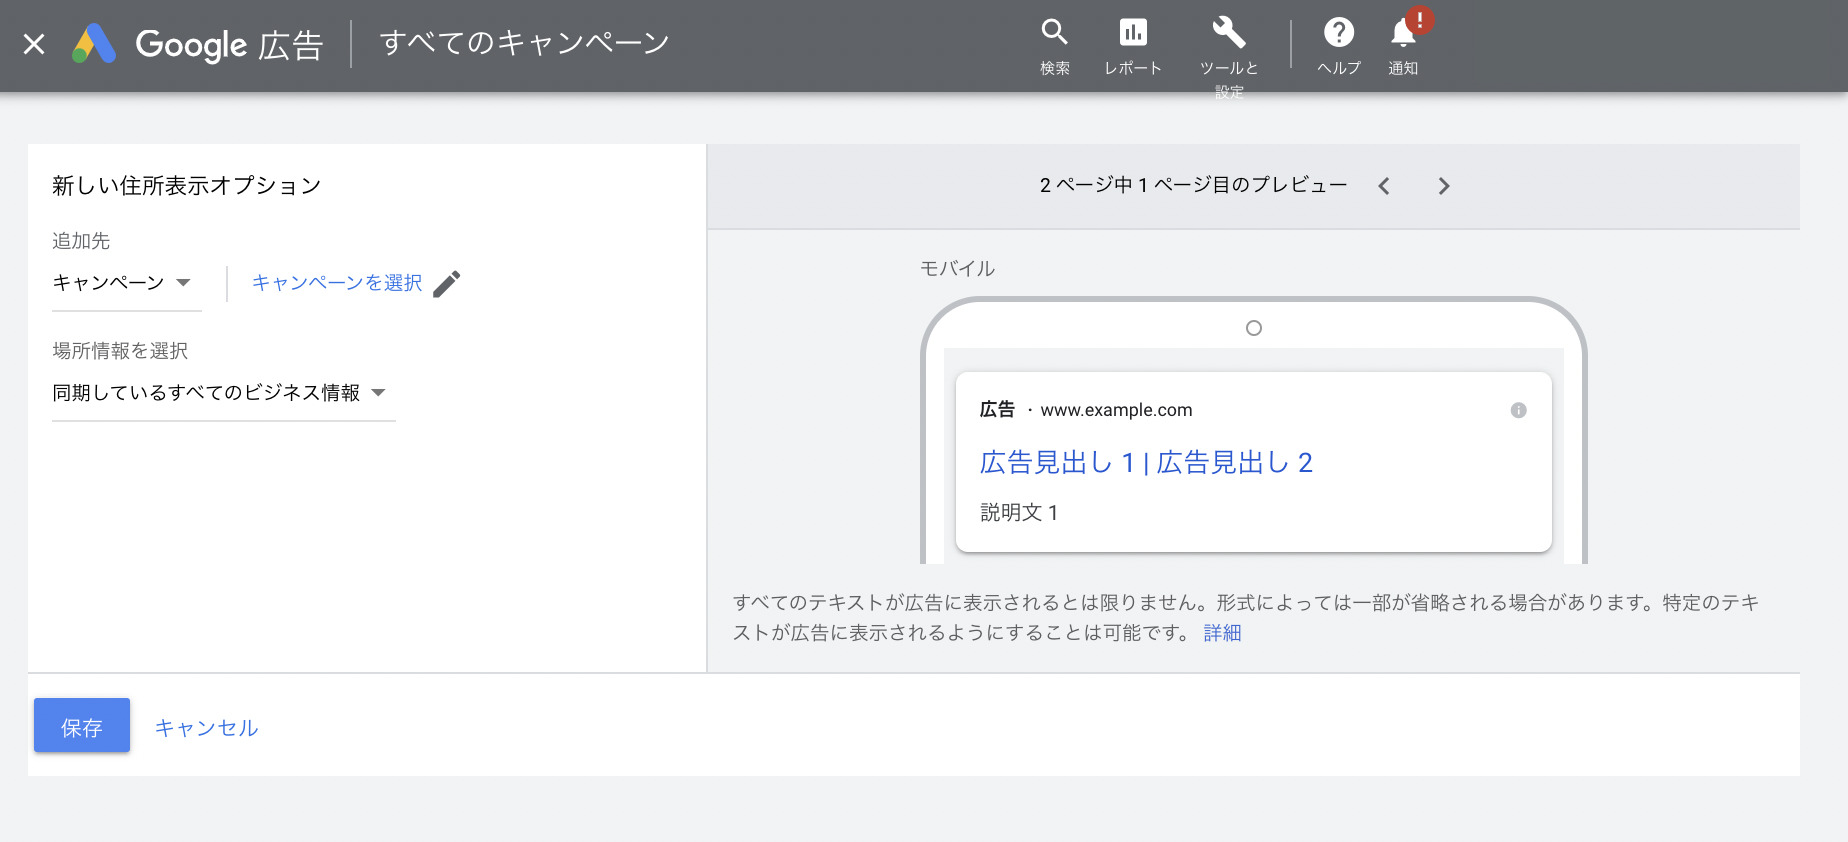Screen dimensions: 1848x842
Task: Open the 検索 search tool
Action: point(1054,46)
